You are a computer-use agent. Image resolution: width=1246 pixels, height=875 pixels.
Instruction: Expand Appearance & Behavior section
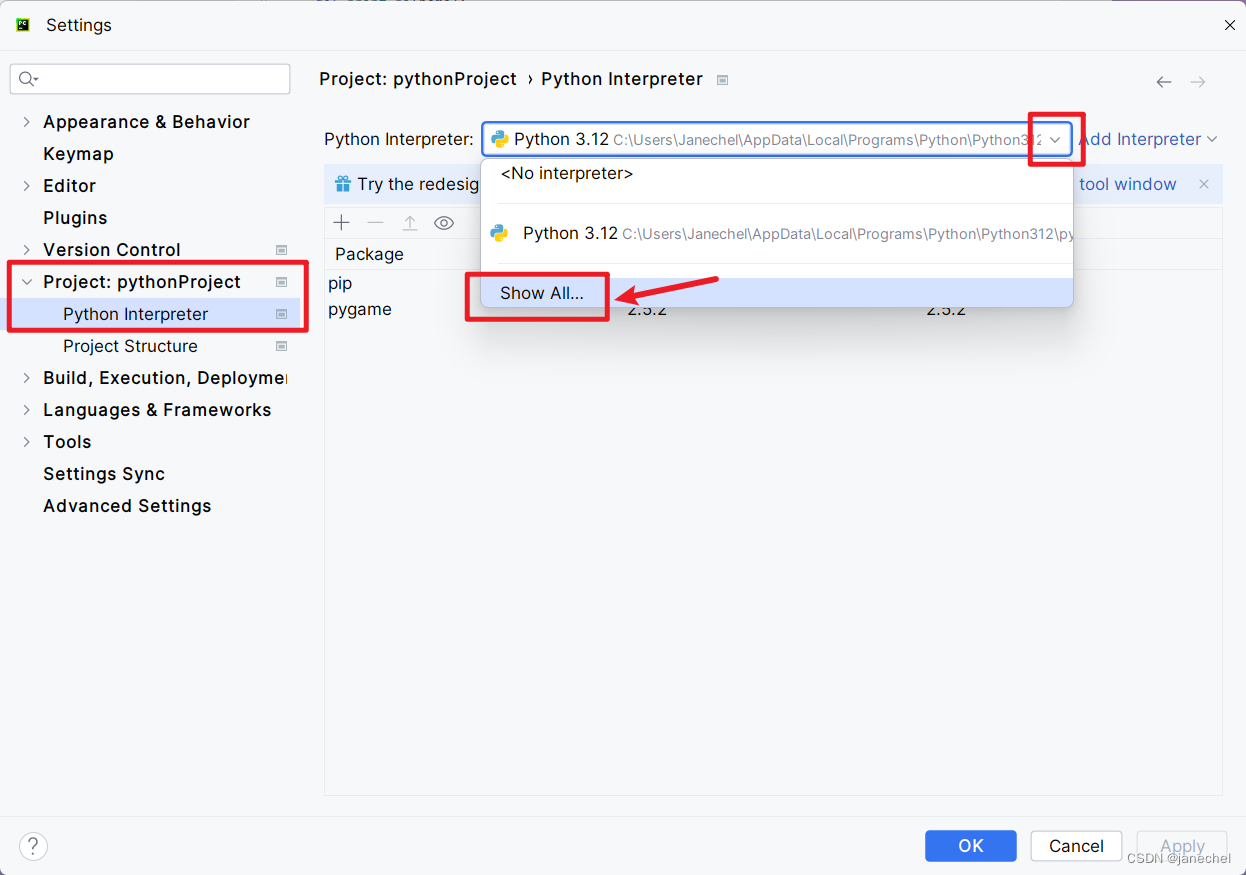pos(27,122)
